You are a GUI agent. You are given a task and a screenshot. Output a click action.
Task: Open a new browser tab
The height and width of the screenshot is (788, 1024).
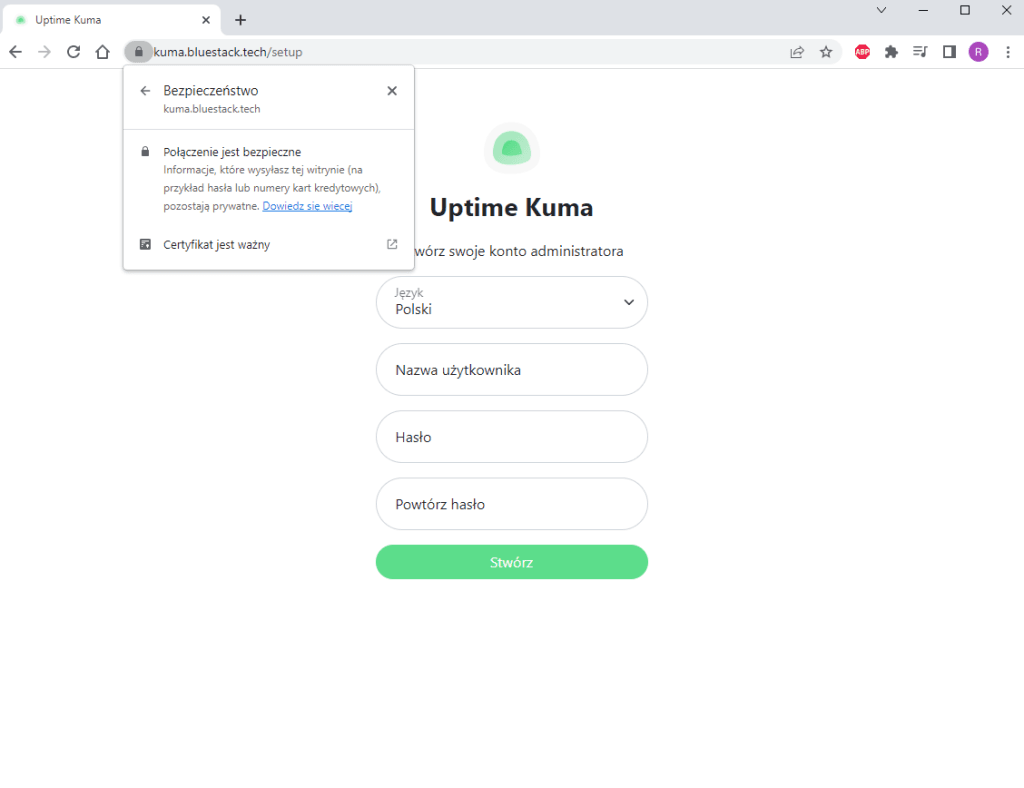pos(240,20)
